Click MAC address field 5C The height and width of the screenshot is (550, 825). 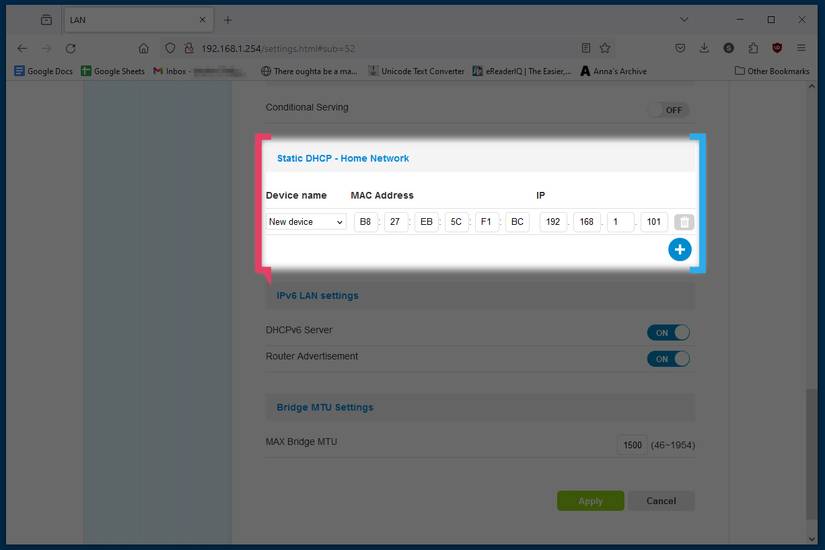456,222
